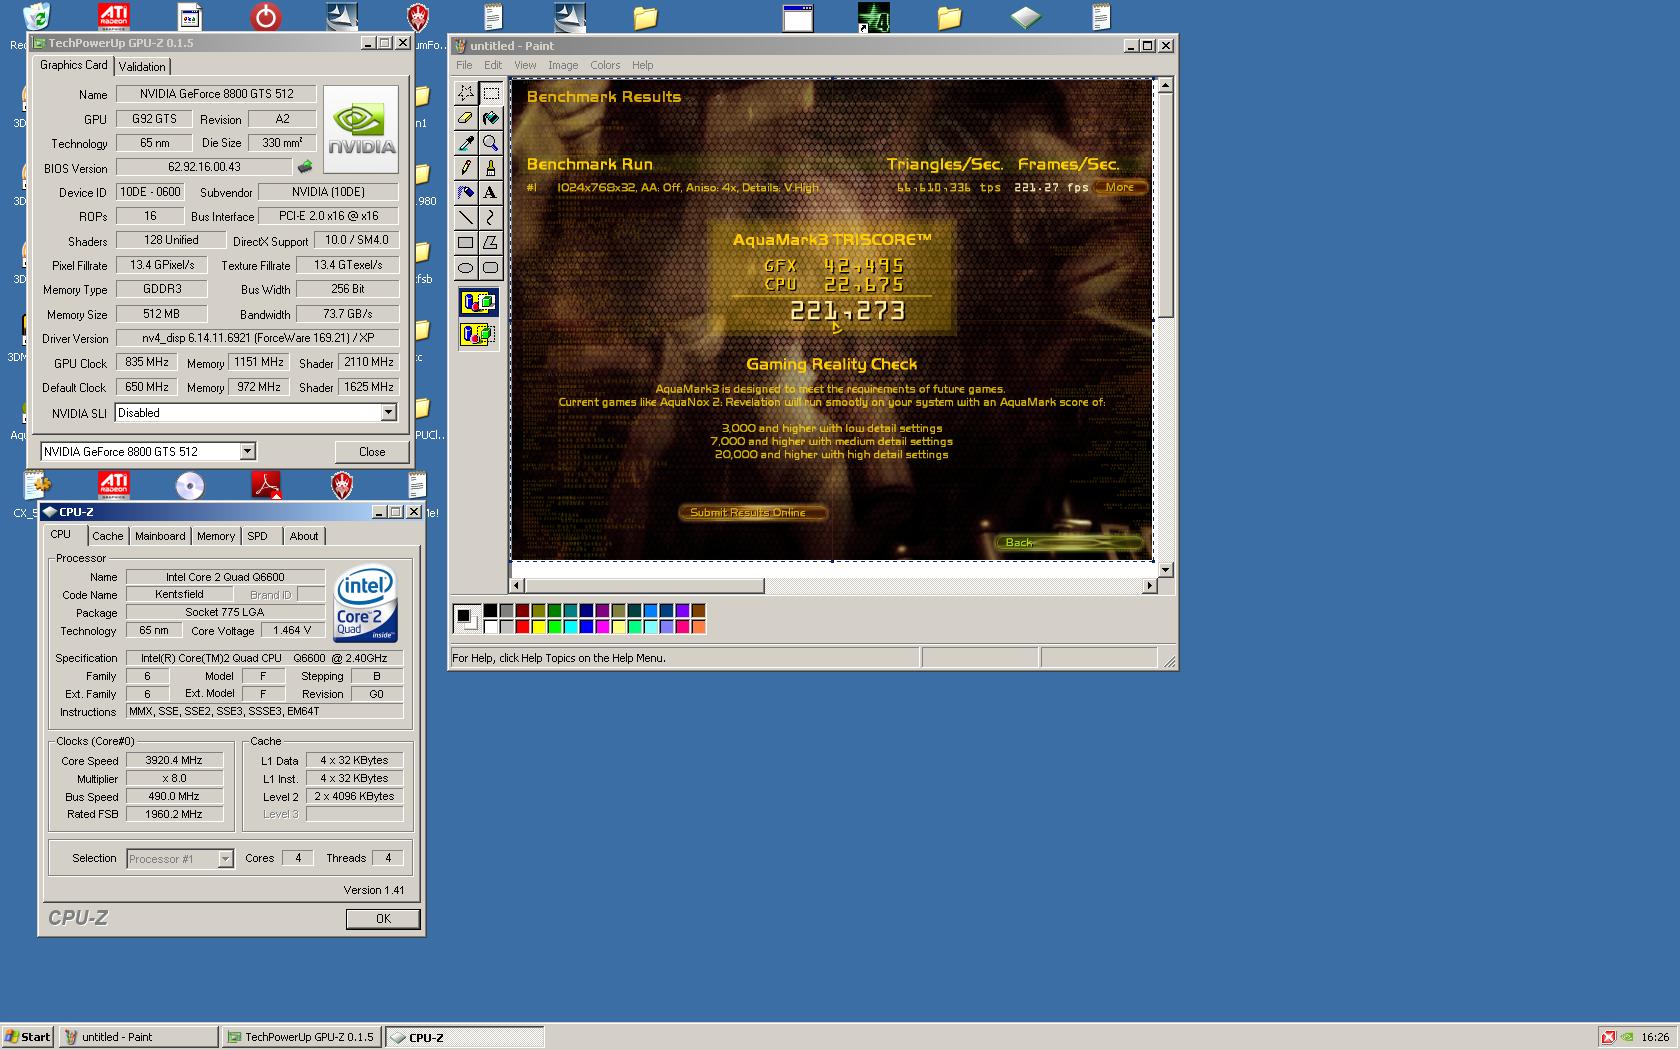1680x1050 pixels.
Task: Pick the Polygon tool in Paint
Action: click(490, 242)
